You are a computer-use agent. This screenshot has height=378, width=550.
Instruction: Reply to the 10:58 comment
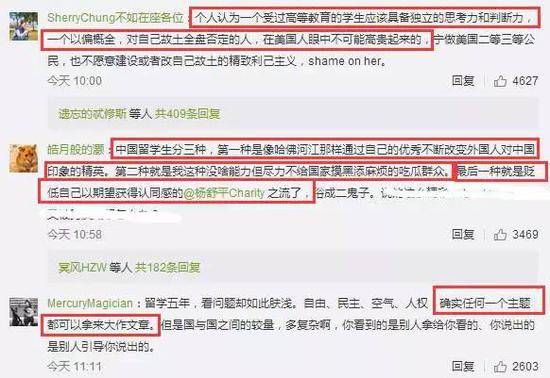point(463,234)
